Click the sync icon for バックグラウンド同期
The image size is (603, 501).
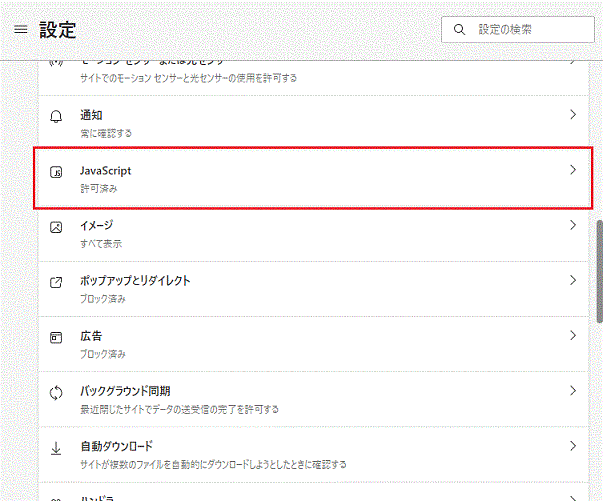56,393
